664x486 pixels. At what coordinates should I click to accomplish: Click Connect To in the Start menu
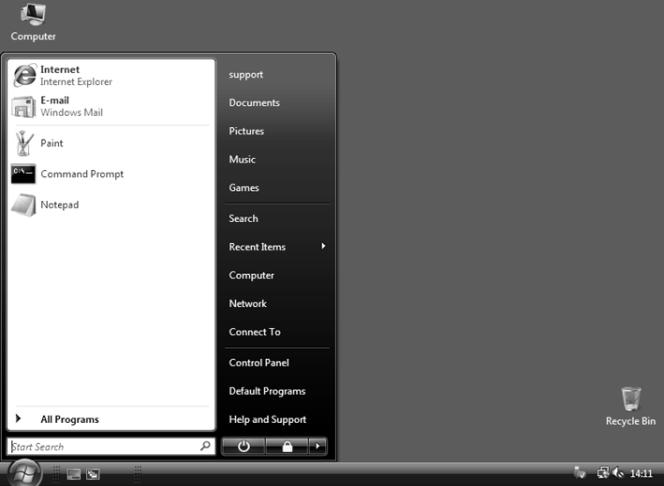(255, 332)
